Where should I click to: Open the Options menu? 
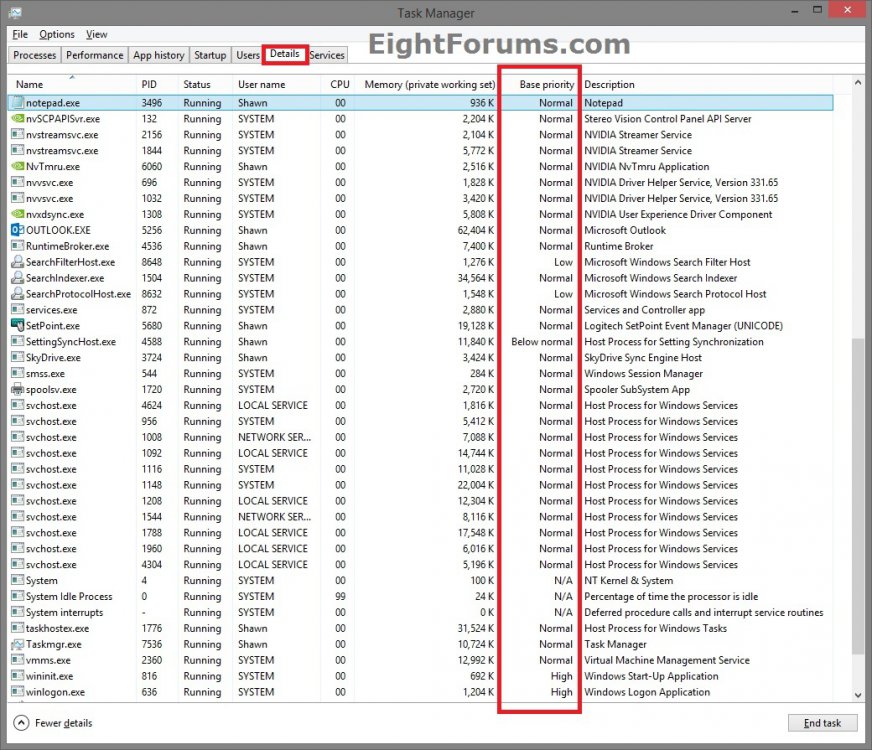tap(56, 34)
